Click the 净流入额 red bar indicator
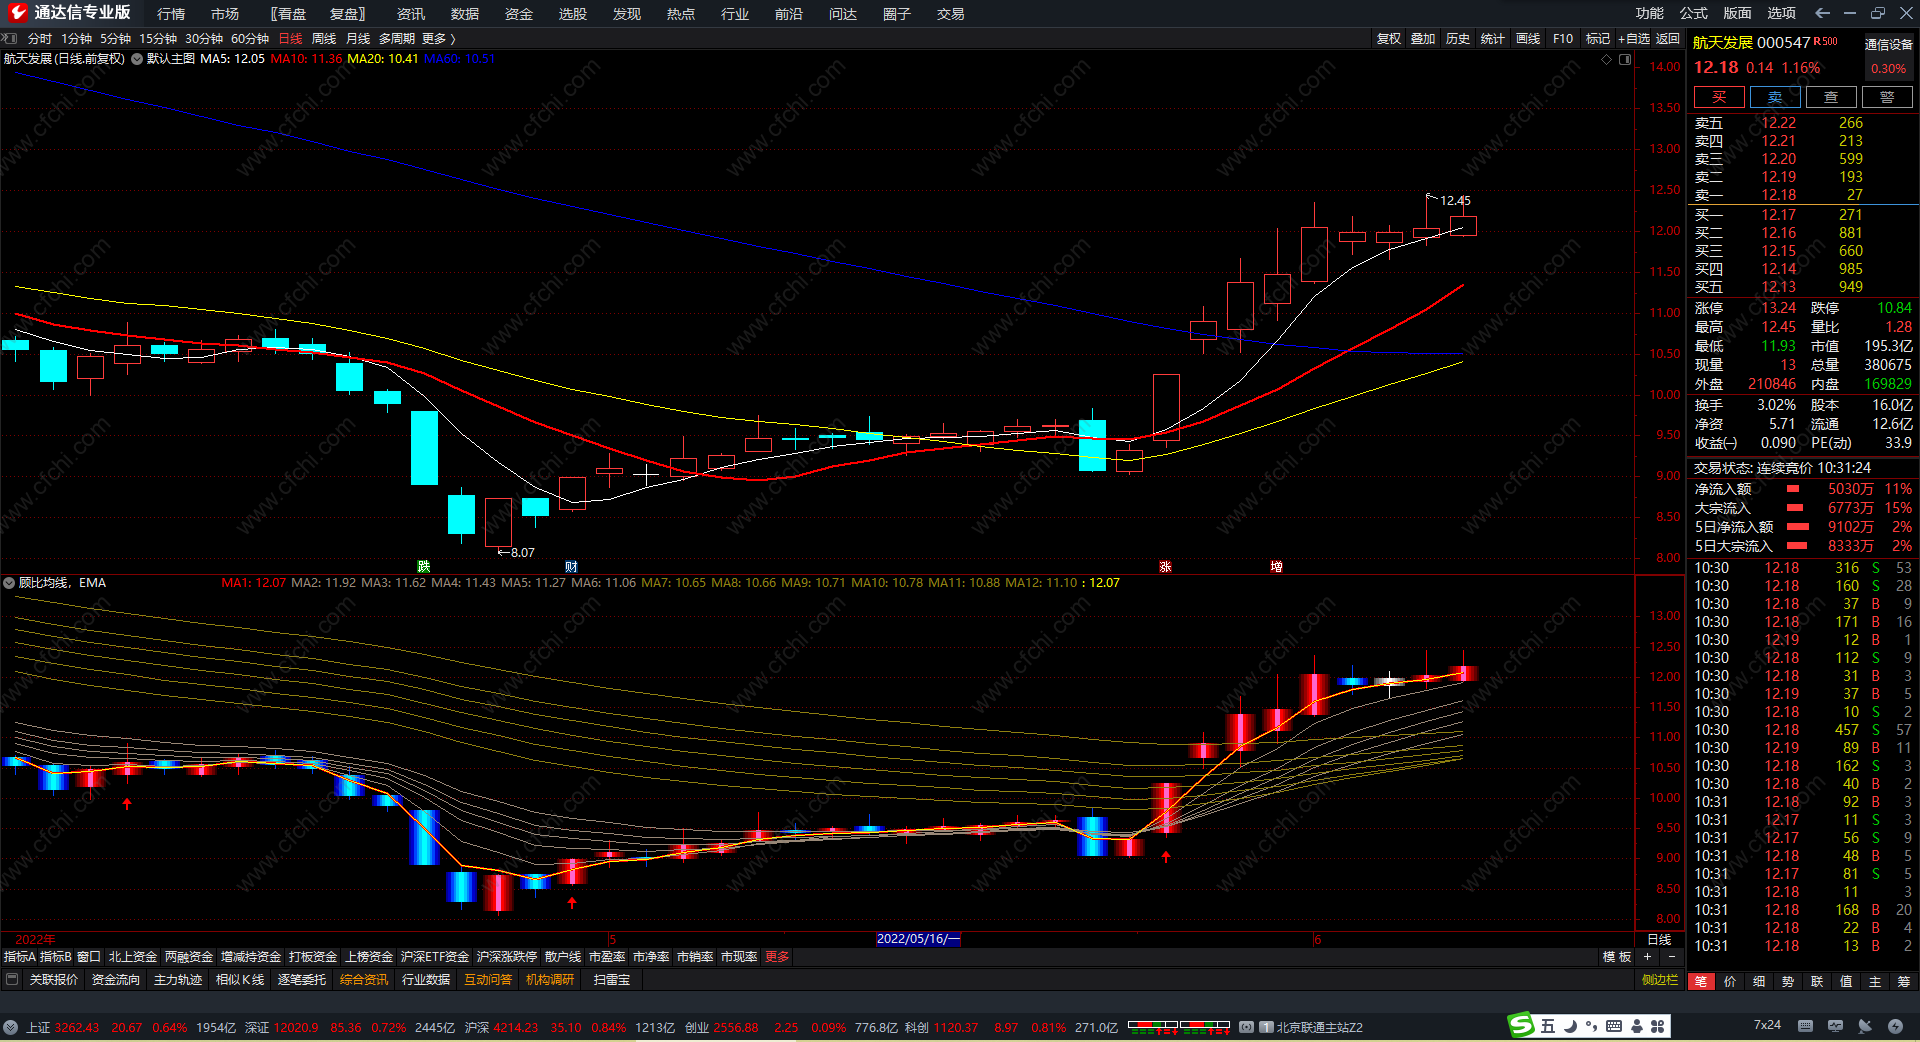The width and height of the screenshot is (1920, 1042). (x=1793, y=489)
